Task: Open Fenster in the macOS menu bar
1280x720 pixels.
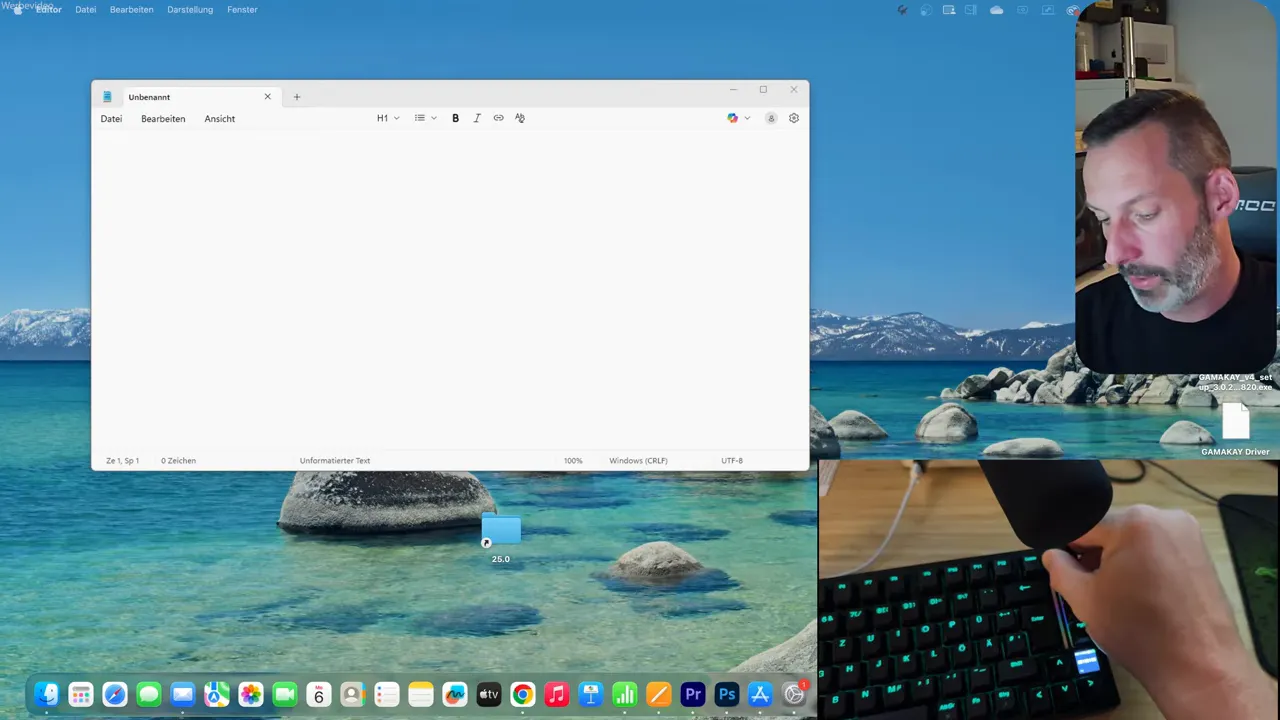Action: pyautogui.click(x=243, y=10)
